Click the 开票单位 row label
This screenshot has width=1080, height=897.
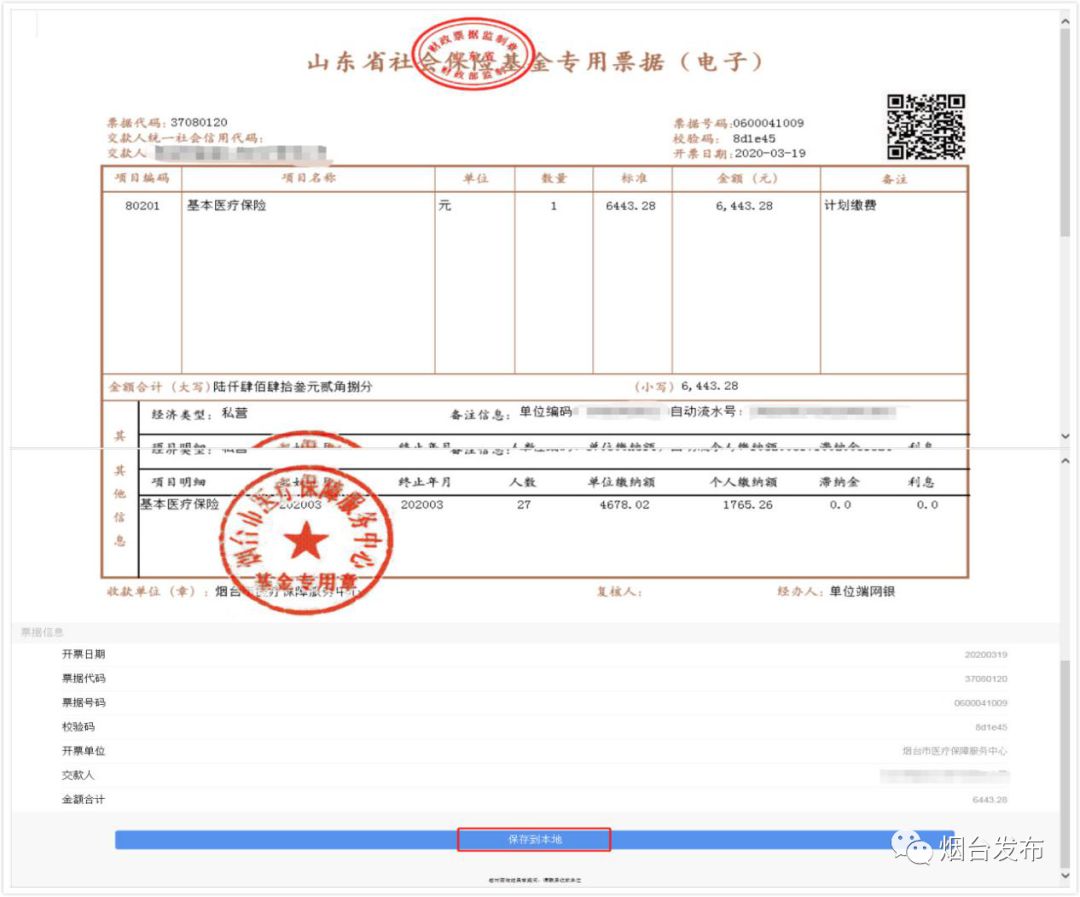[83, 750]
